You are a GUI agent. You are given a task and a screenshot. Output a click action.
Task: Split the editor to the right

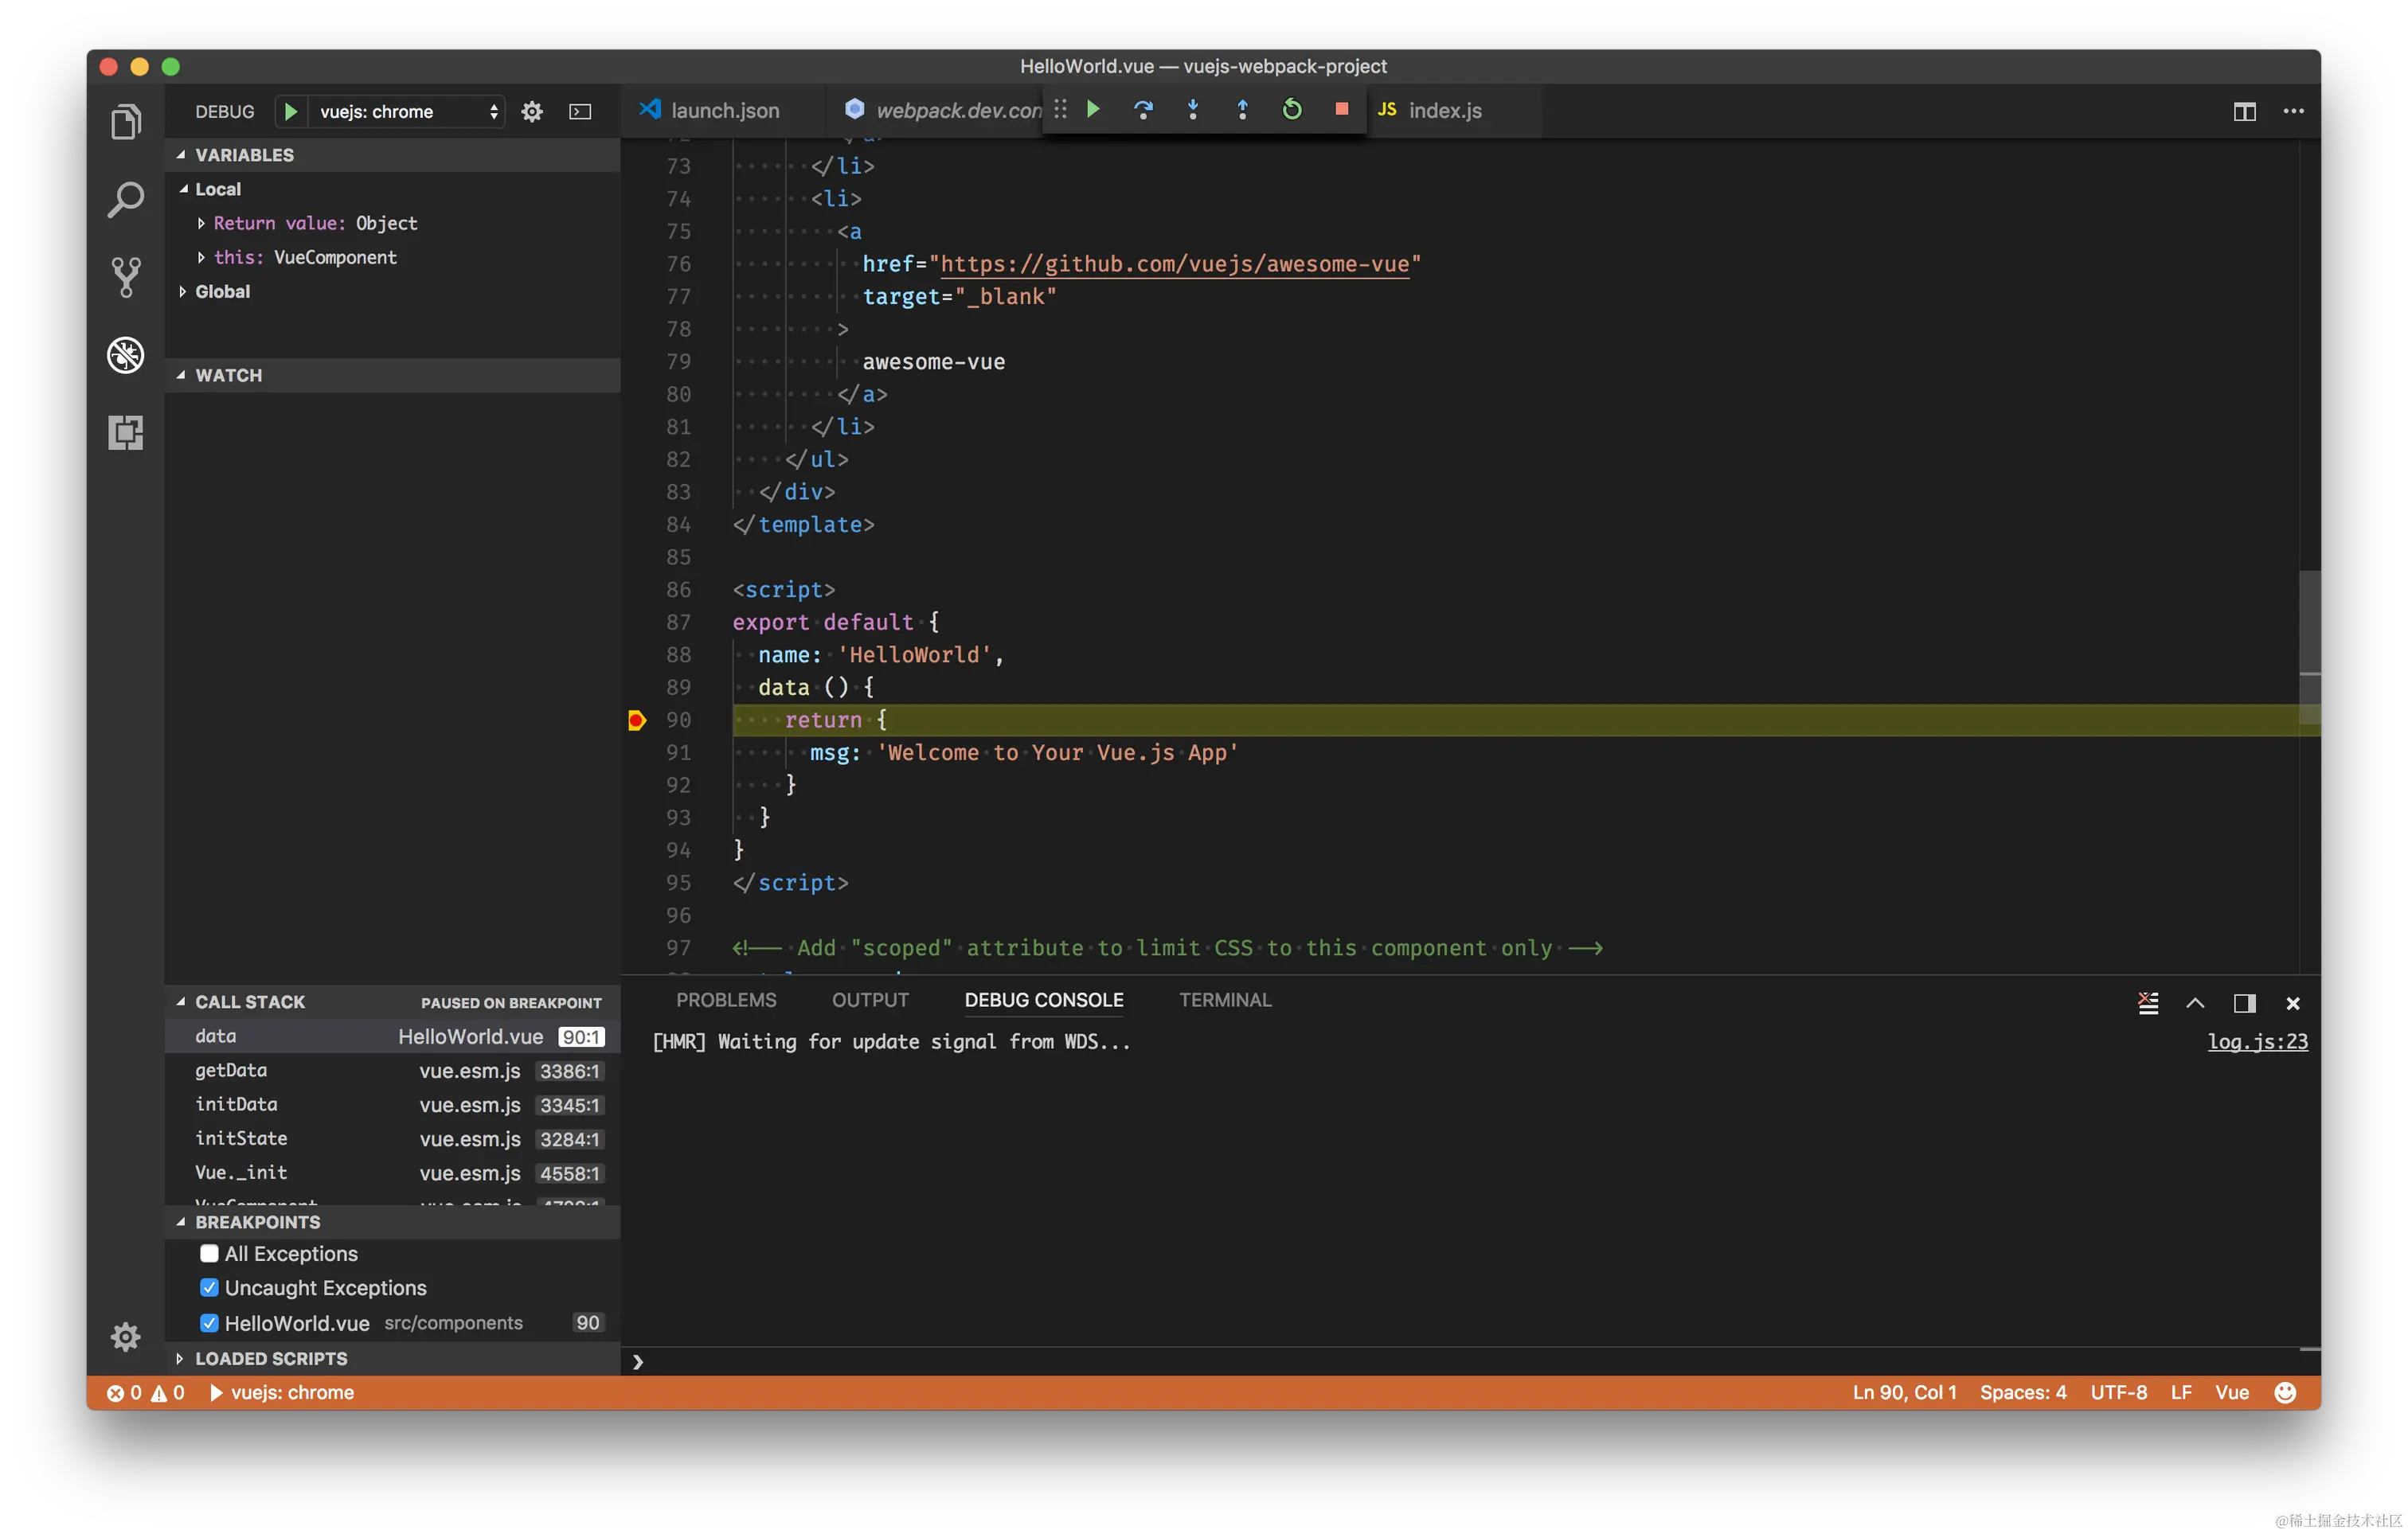[2244, 112]
